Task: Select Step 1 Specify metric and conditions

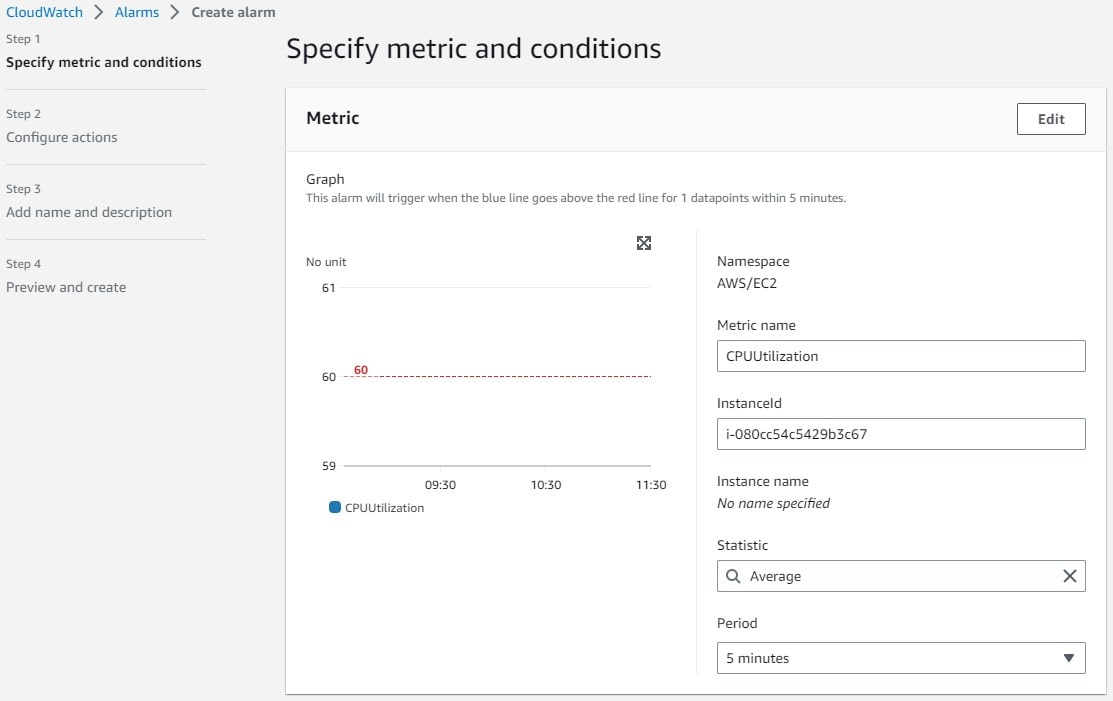Action: click(103, 62)
